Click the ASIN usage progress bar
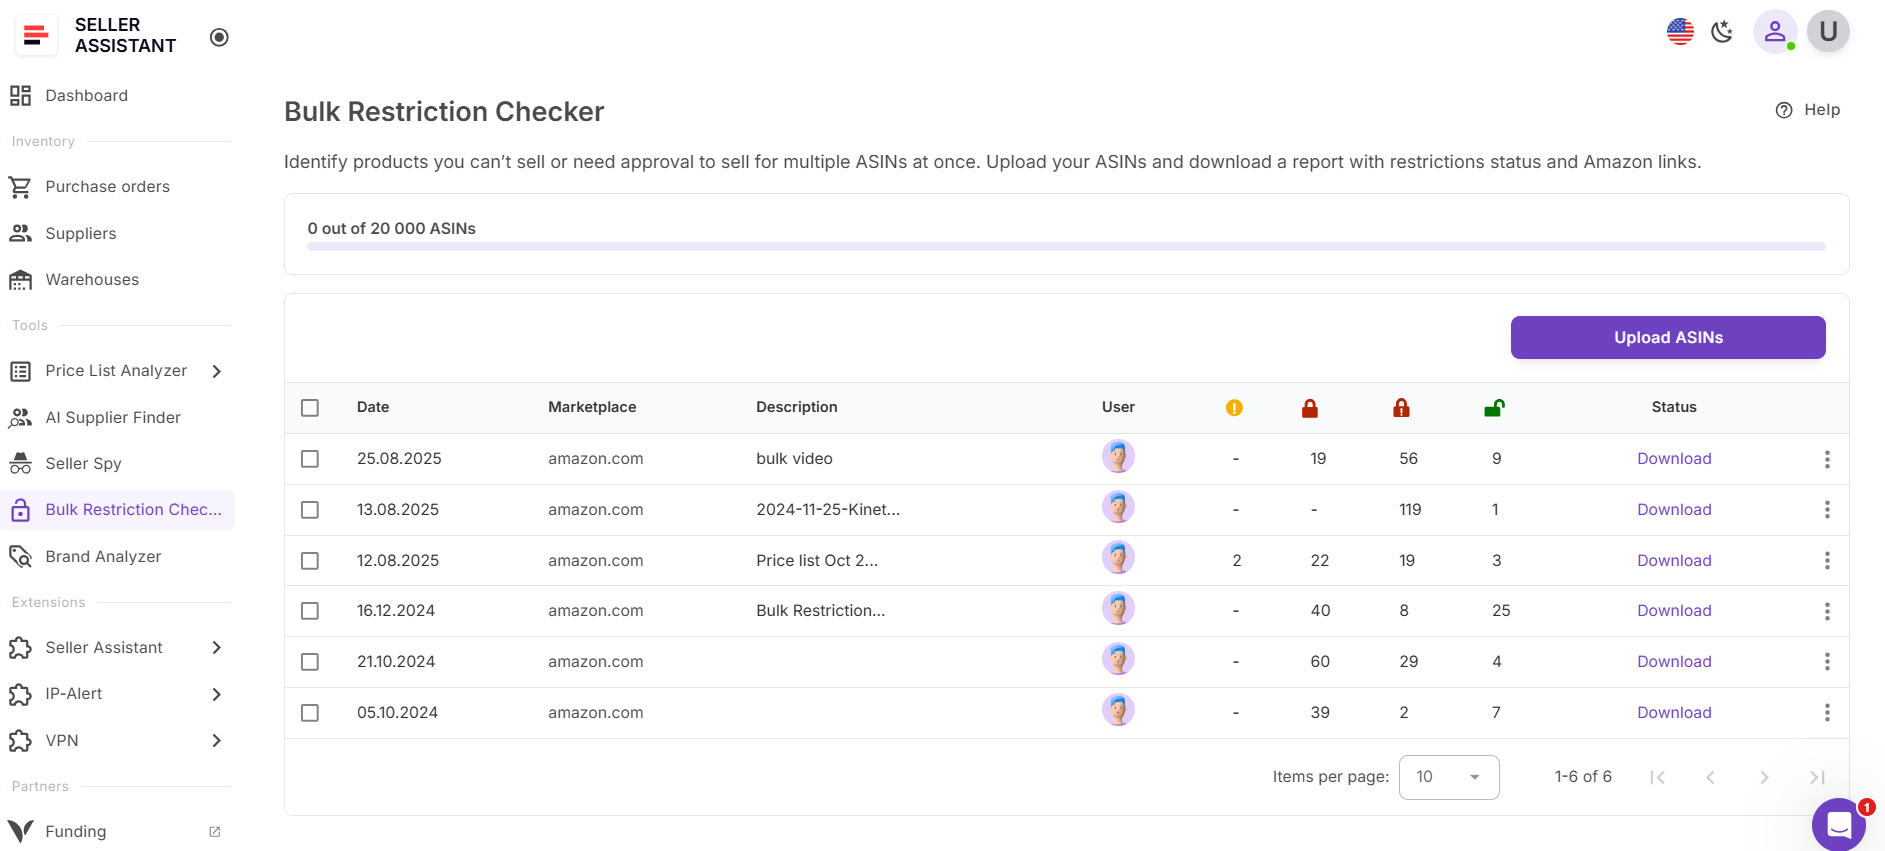This screenshot has width=1885, height=851. [x=1066, y=246]
